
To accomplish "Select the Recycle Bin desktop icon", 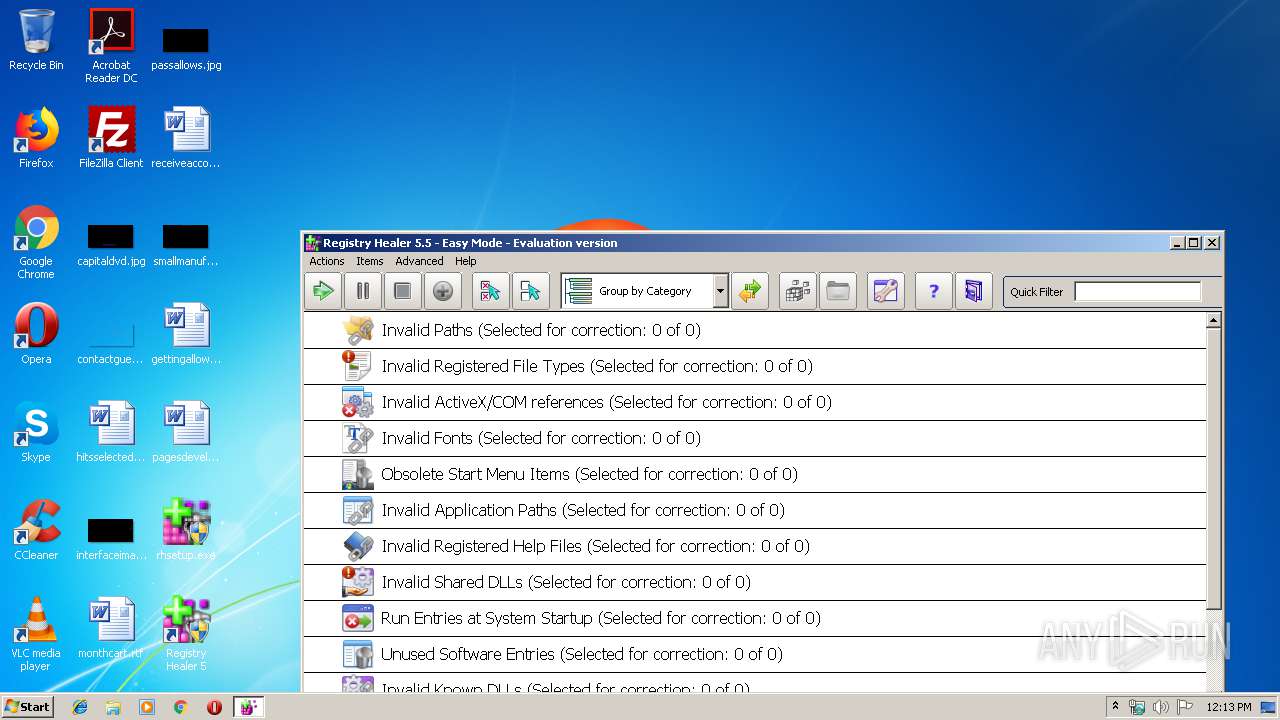I will tap(36, 40).
